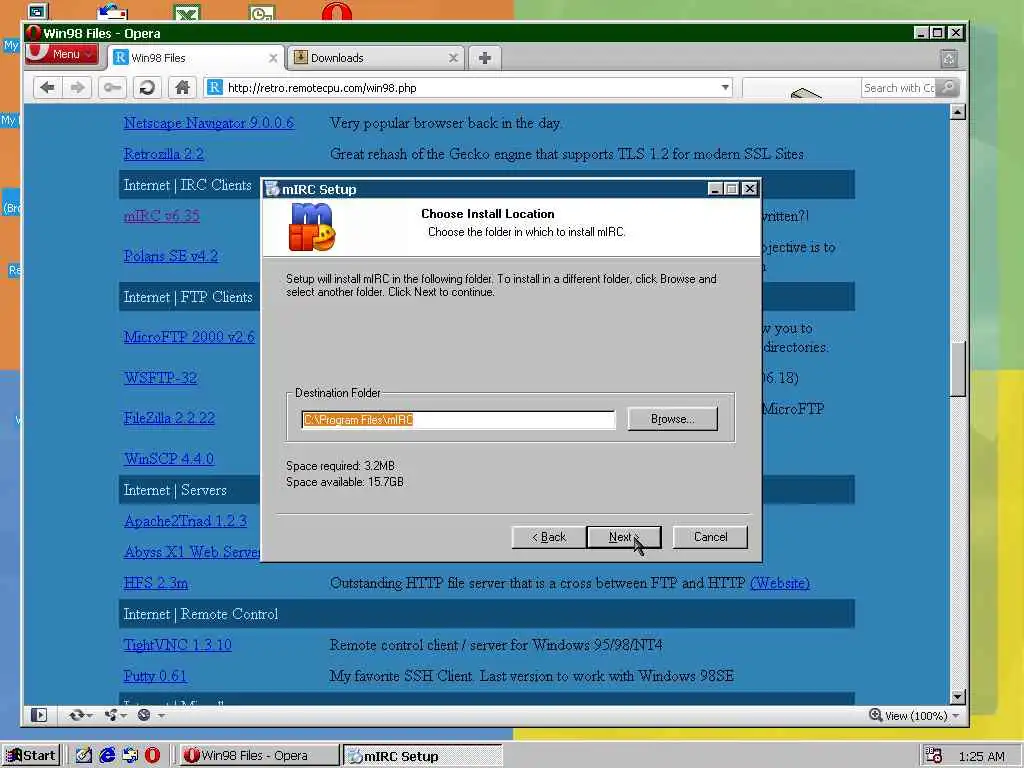Click the page scrollbar down arrow
Viewport: 1024px width, 768px height.
[x=957, y=697]
